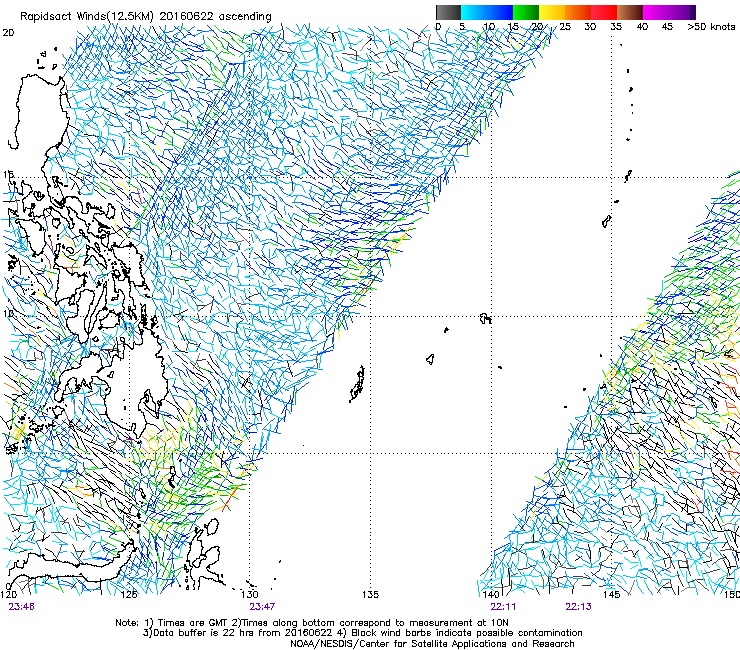
Task: Click longitude label '120' on bottom axis
Action: click(8, 594)
